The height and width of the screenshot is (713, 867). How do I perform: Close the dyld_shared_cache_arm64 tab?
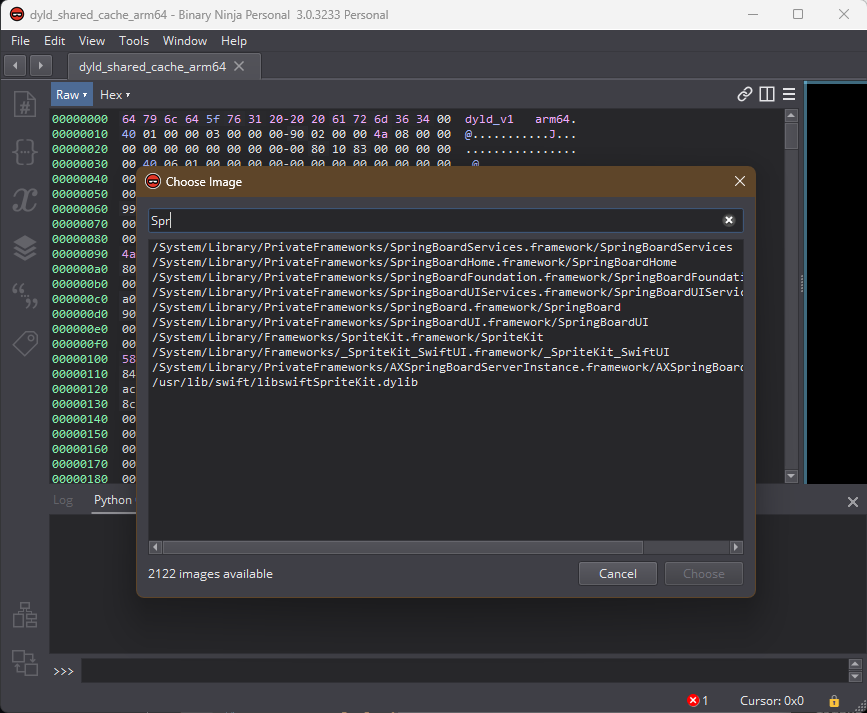[x=239, y=66]
